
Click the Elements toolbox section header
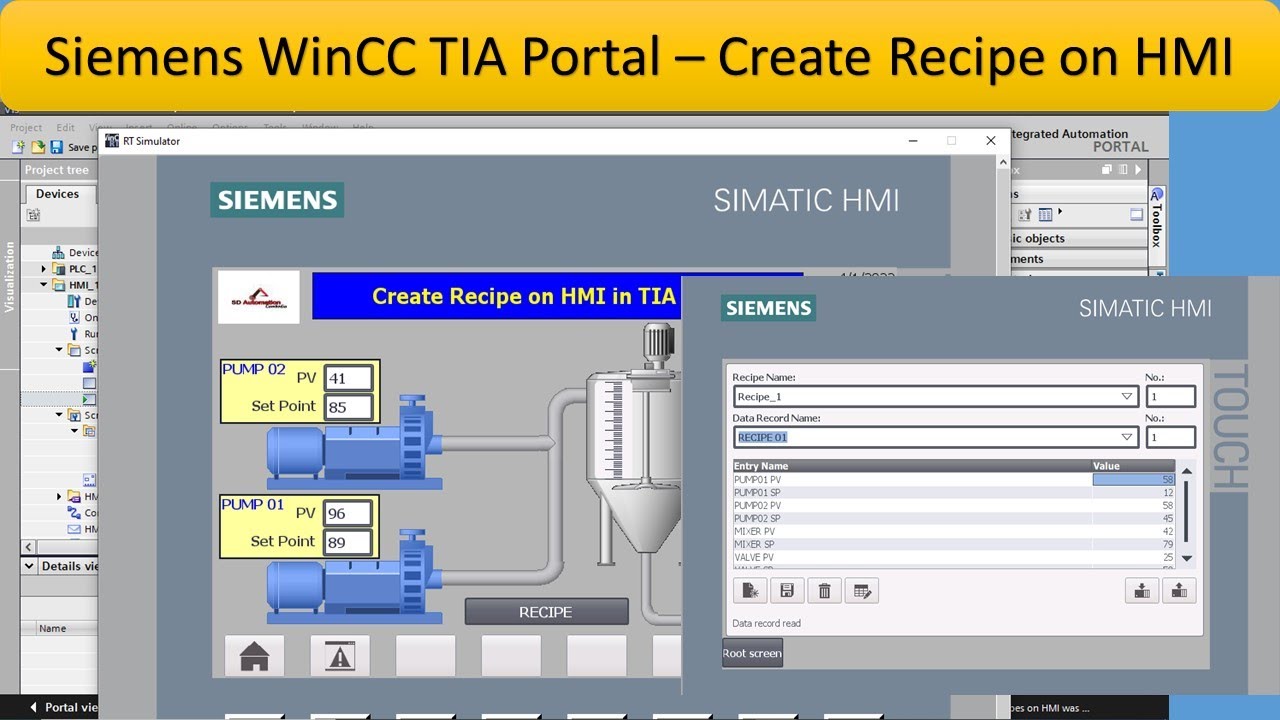pos(1077,259)
